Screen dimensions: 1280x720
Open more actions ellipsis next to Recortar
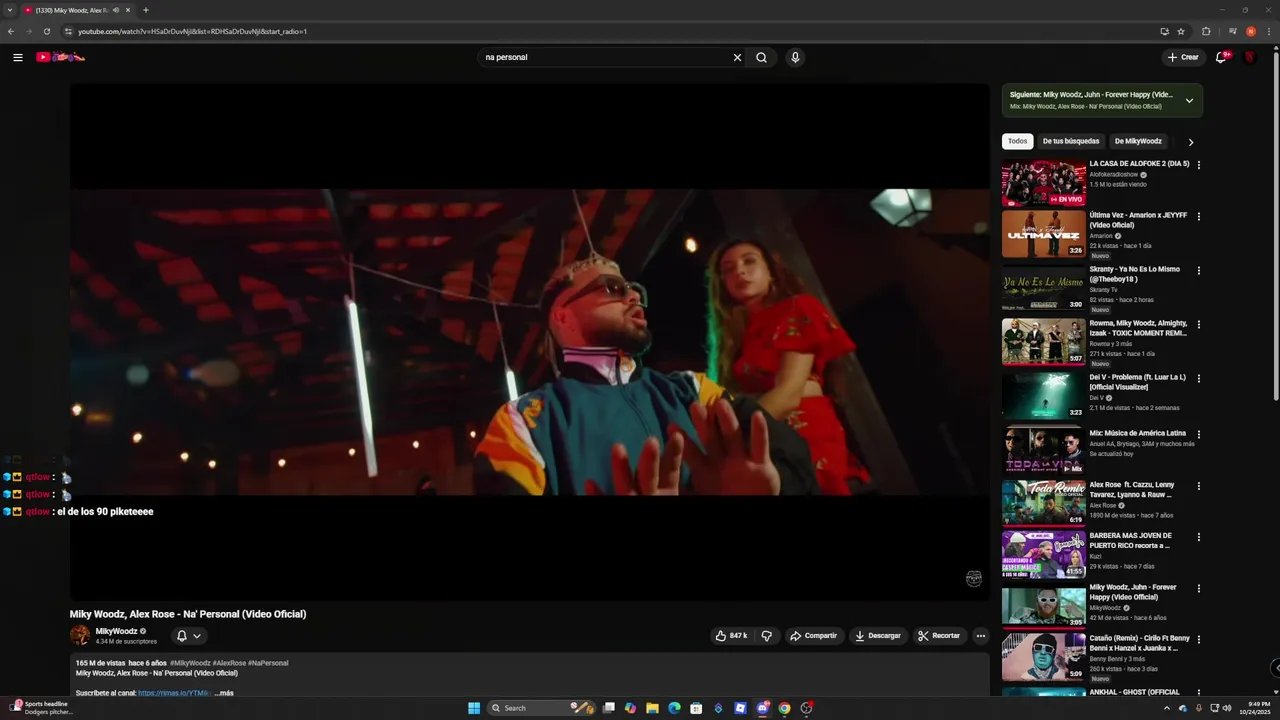tap(980, 636)
